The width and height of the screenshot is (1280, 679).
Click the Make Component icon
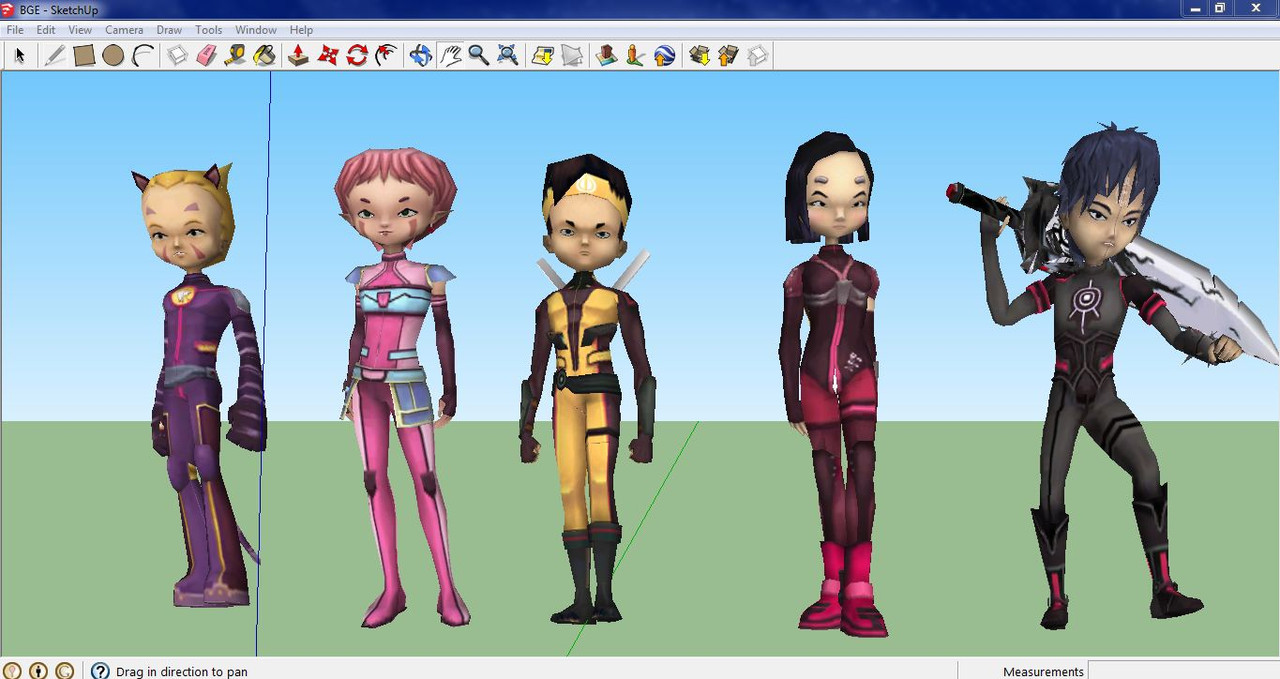point(178,56)
